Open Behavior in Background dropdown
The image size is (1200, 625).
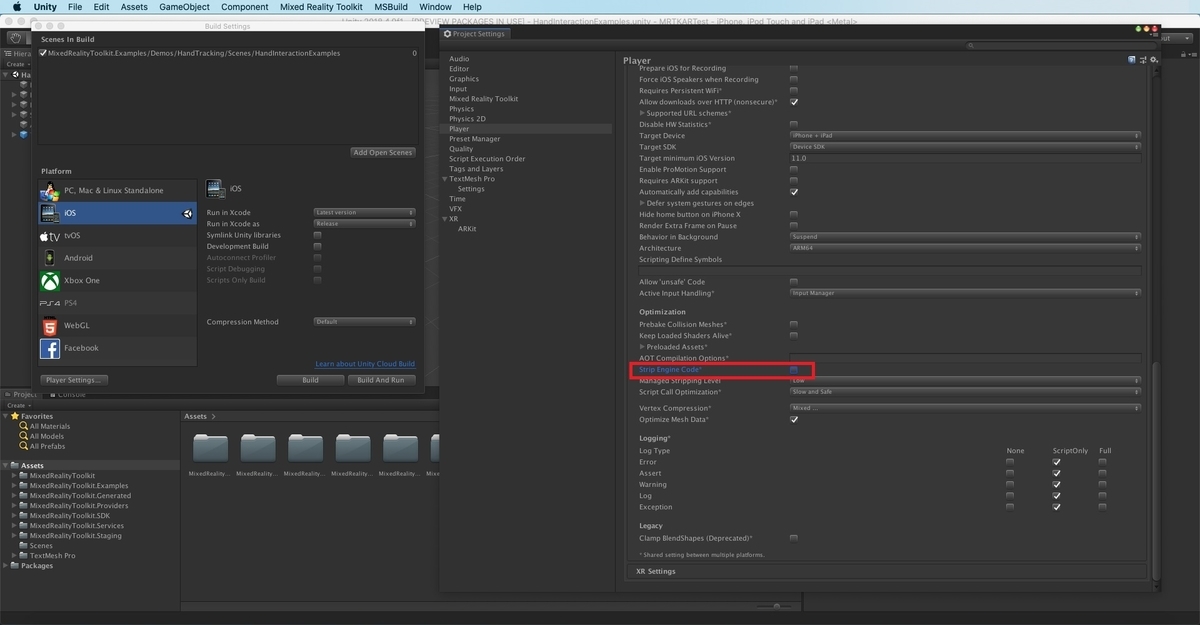[x=965, y=237]
